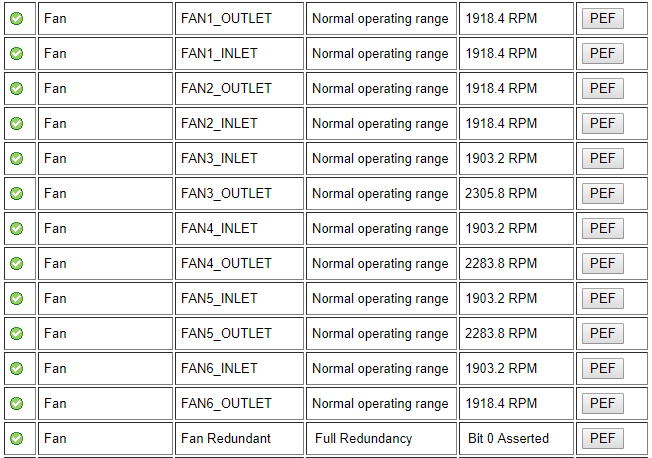Select the FAN6_INLET sensor name cell

pos(240,369)
